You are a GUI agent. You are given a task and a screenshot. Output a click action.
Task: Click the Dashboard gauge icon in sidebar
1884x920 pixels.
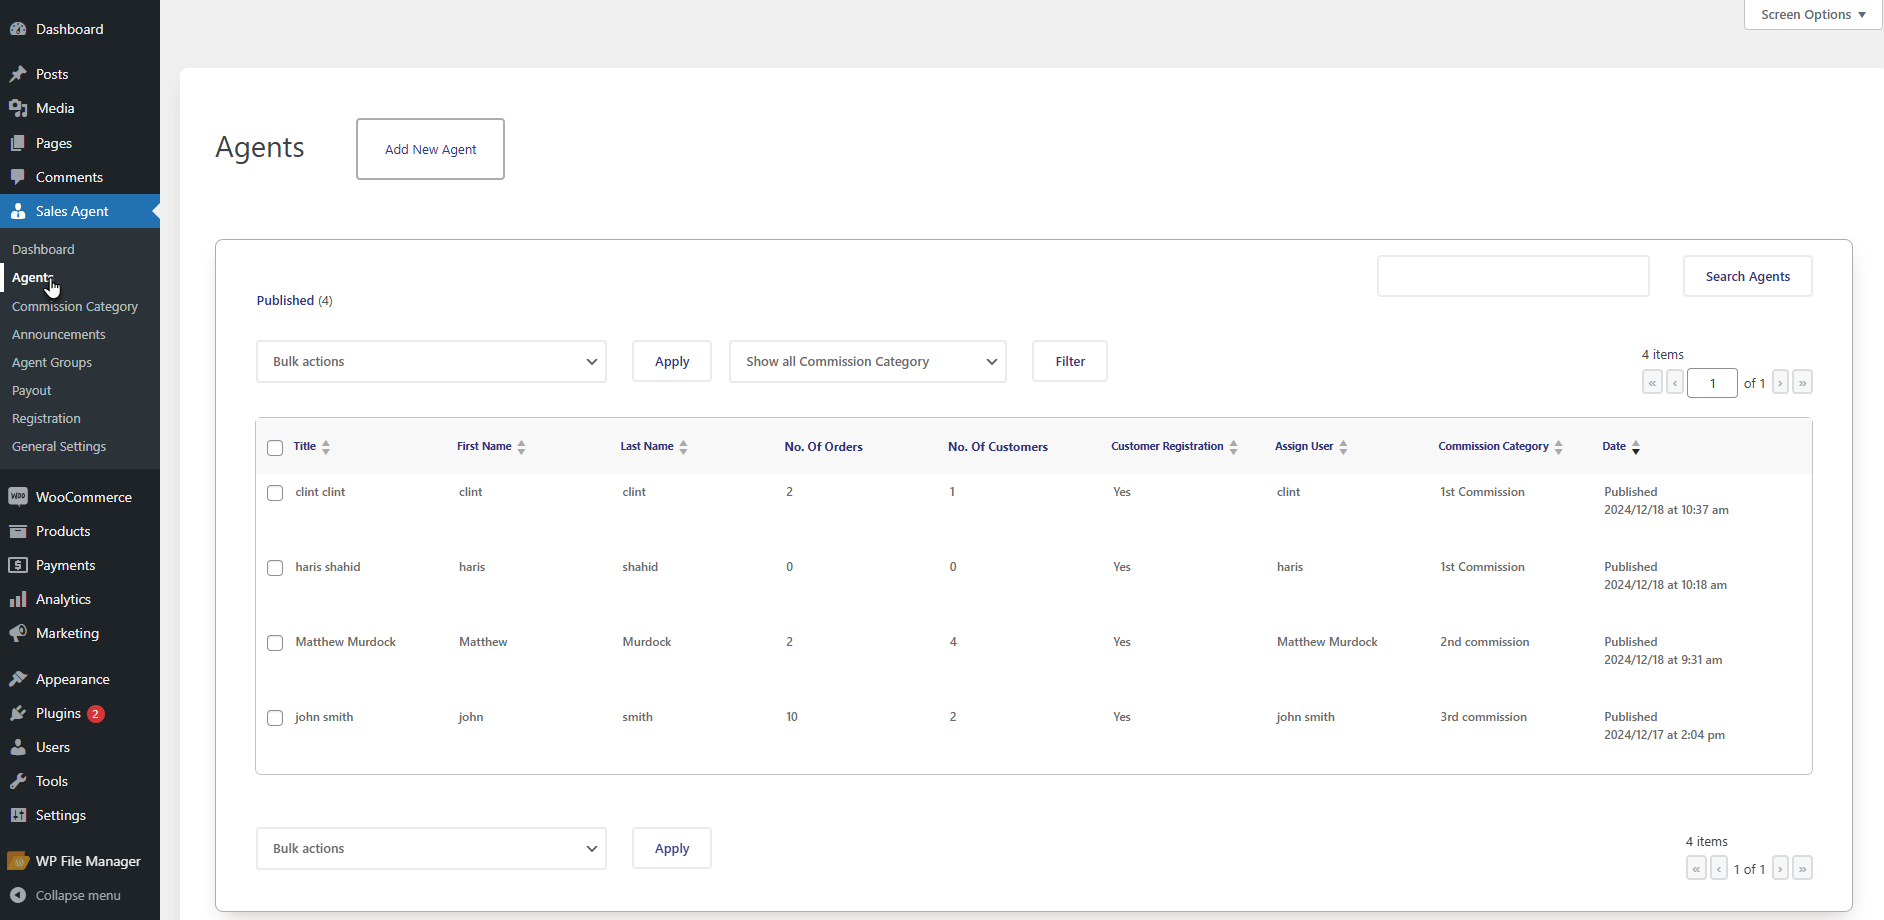[18, 29]
